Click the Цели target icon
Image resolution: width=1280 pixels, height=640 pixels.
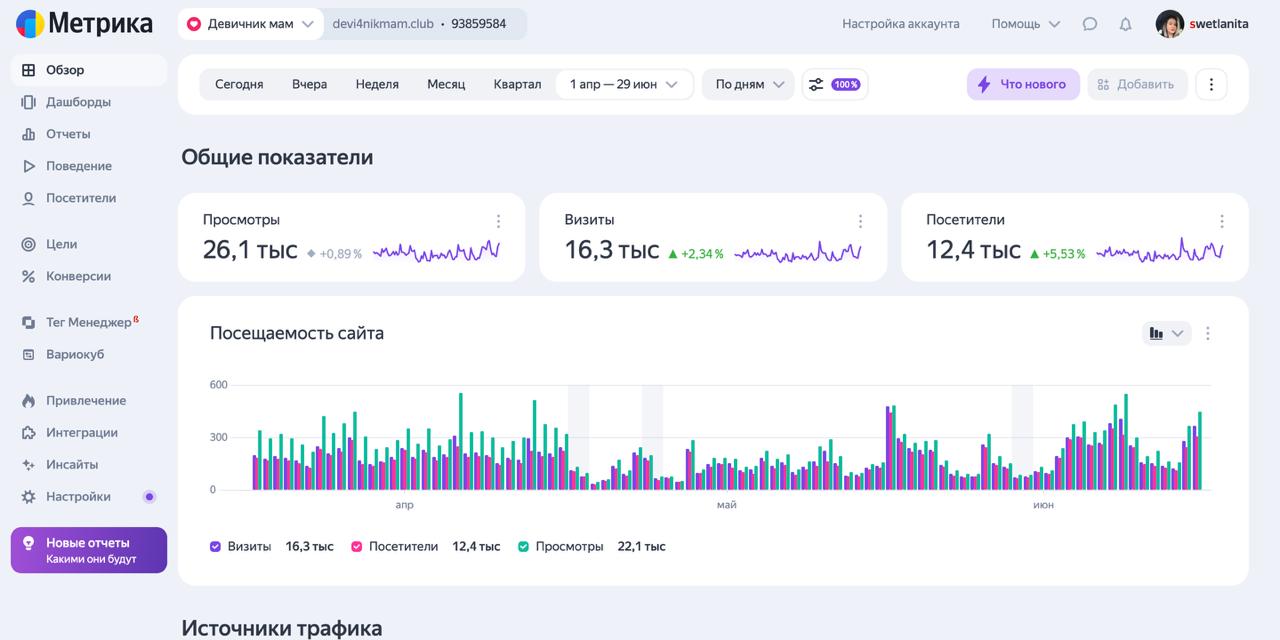pos(28,244)
